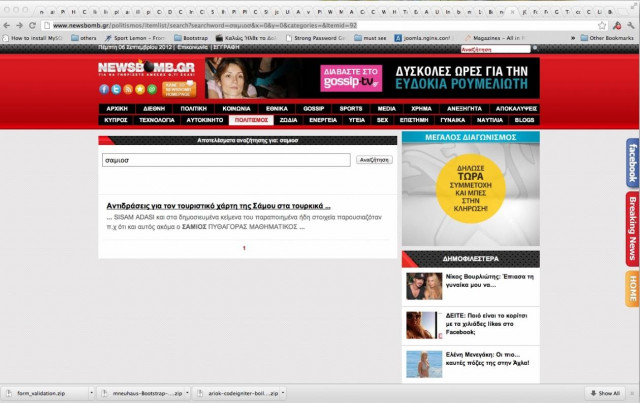Open the GOSSIP menu item
This screenshot has width=640, height=403.
click(x=313, y=108)
